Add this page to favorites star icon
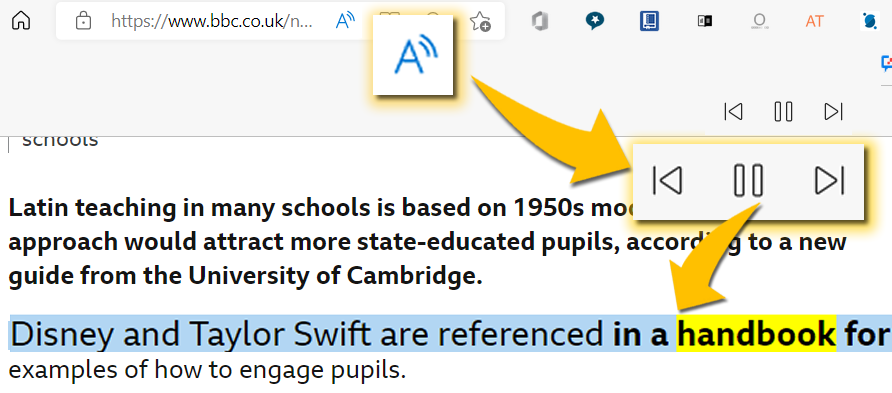Screen dimensions: 892x393 480,22
